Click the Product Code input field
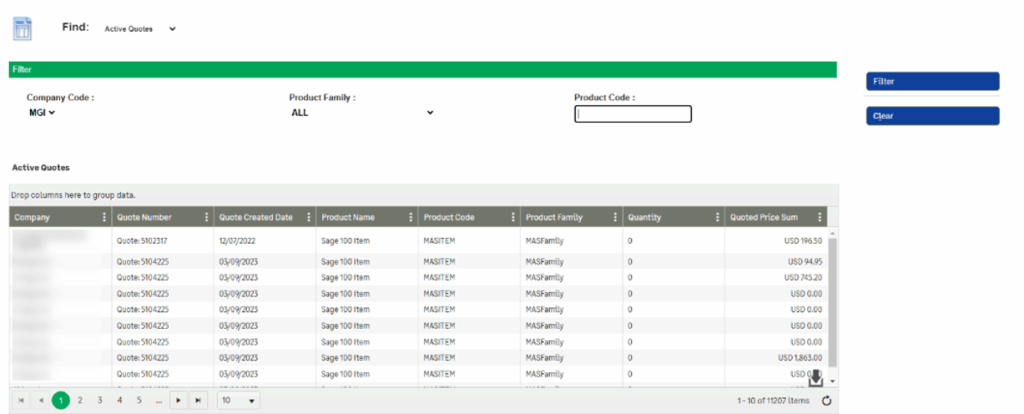The image size is (1024, 414). [x=632, y=114]
